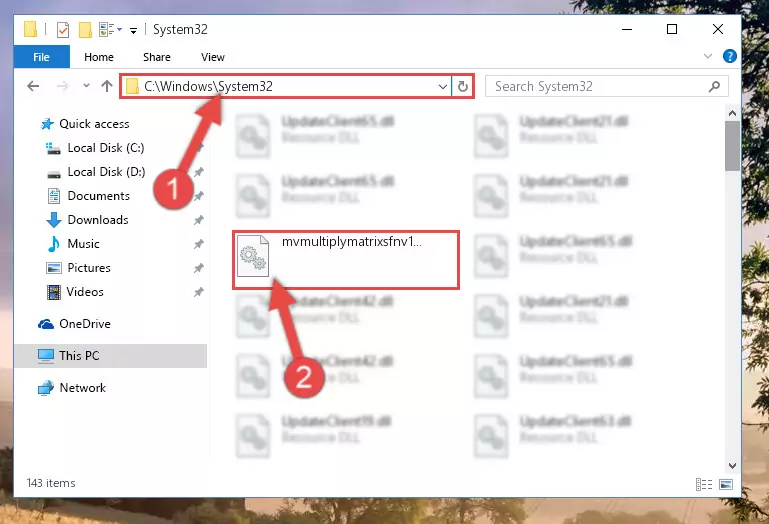
Task: Click the Quick access star icon
Action: pyautogui.click(x=47, y=124)
